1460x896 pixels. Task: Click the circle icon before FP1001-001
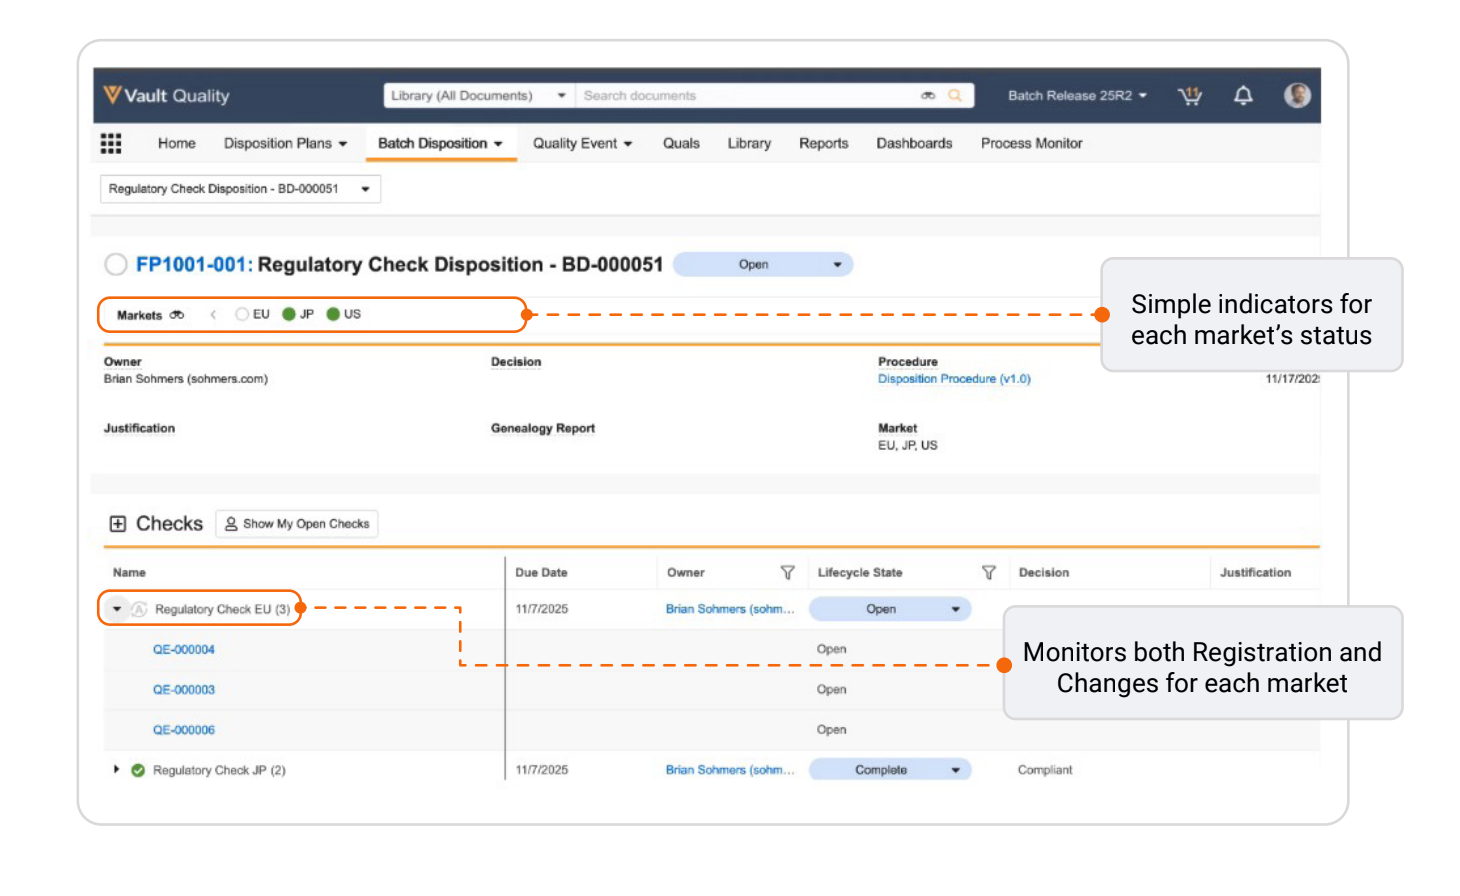116,264
